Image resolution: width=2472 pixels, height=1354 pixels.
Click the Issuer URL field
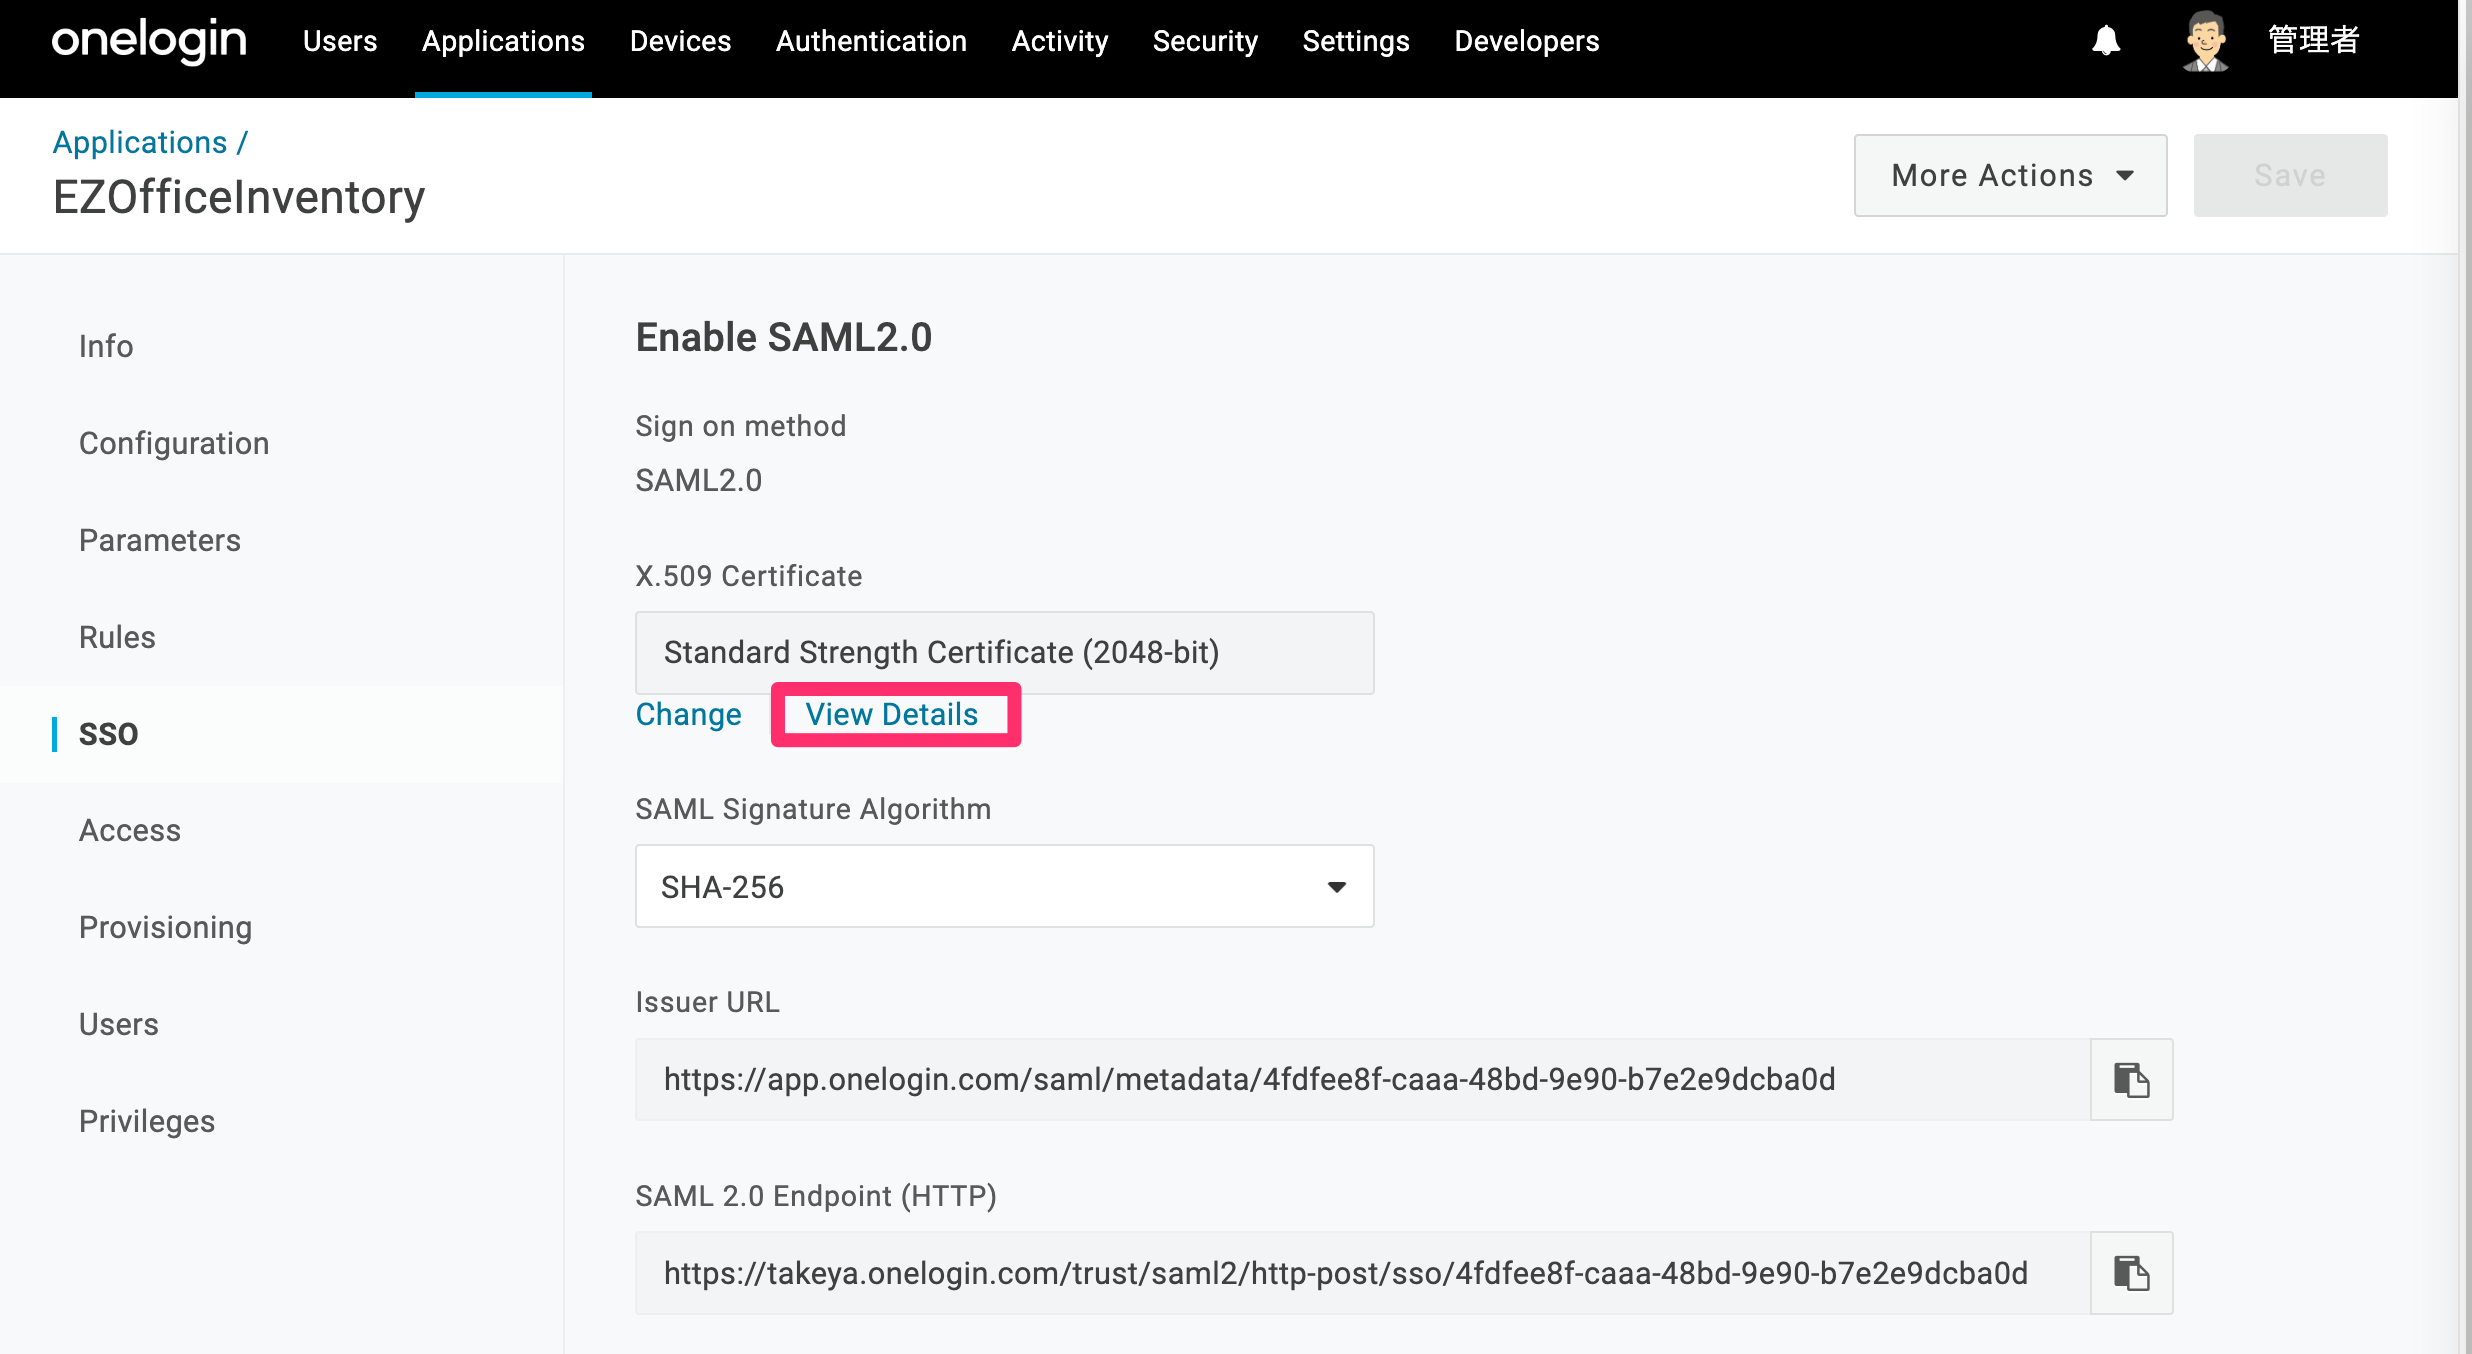tap(1362, 1080)
